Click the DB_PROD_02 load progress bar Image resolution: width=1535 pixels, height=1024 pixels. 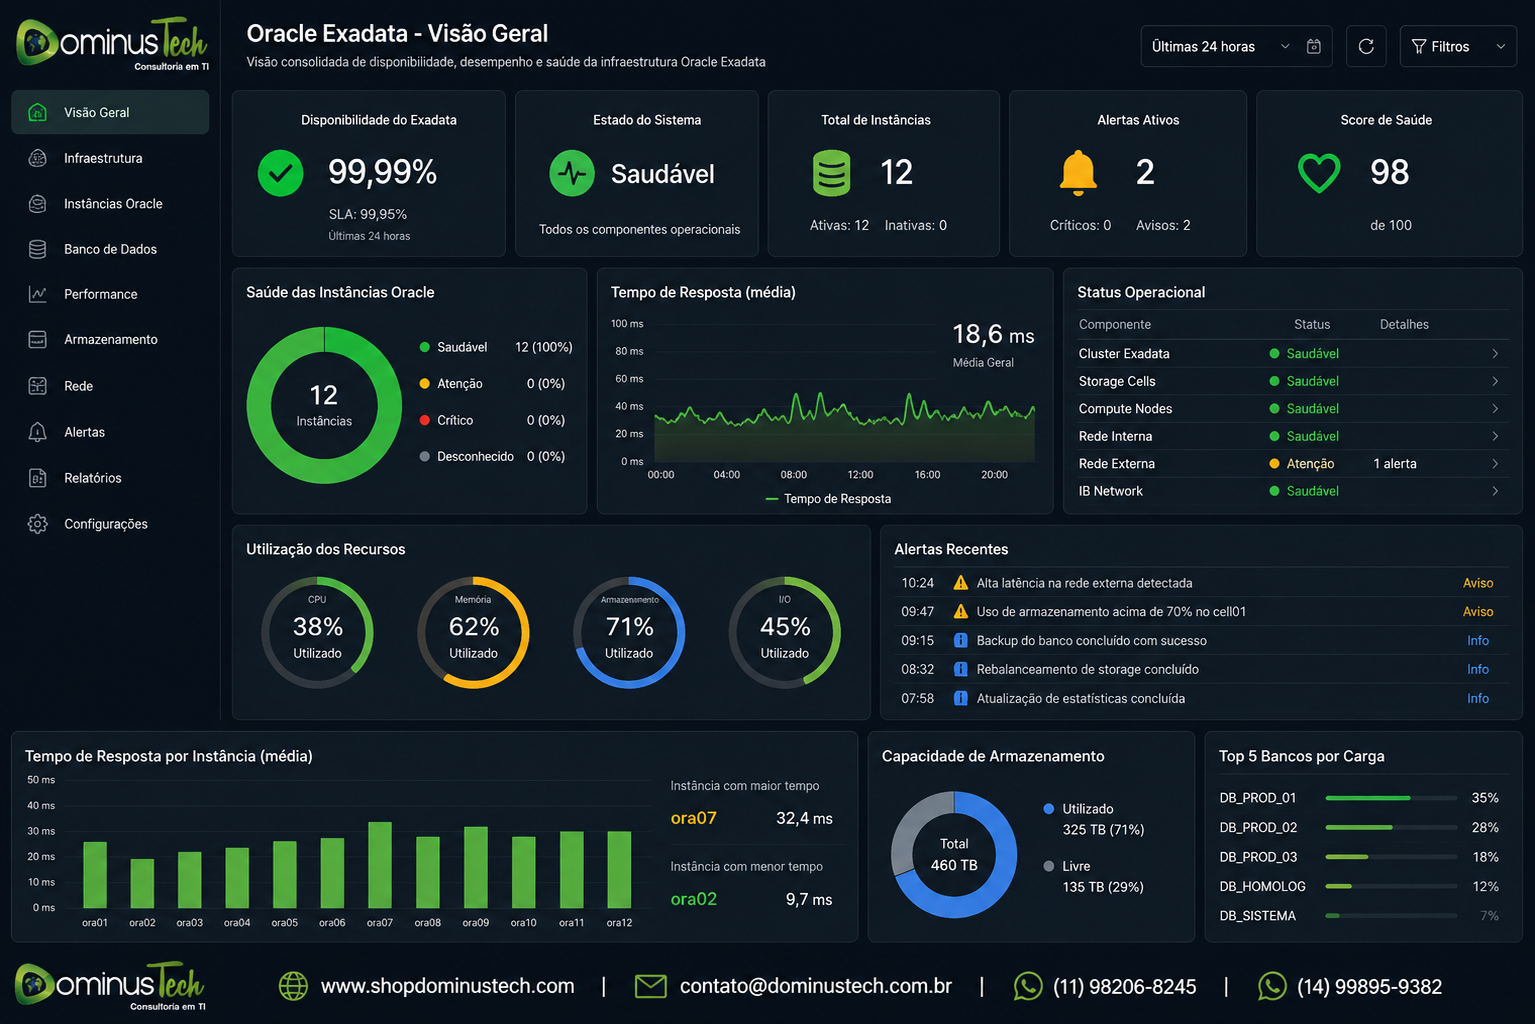(x=1391, y=828)
